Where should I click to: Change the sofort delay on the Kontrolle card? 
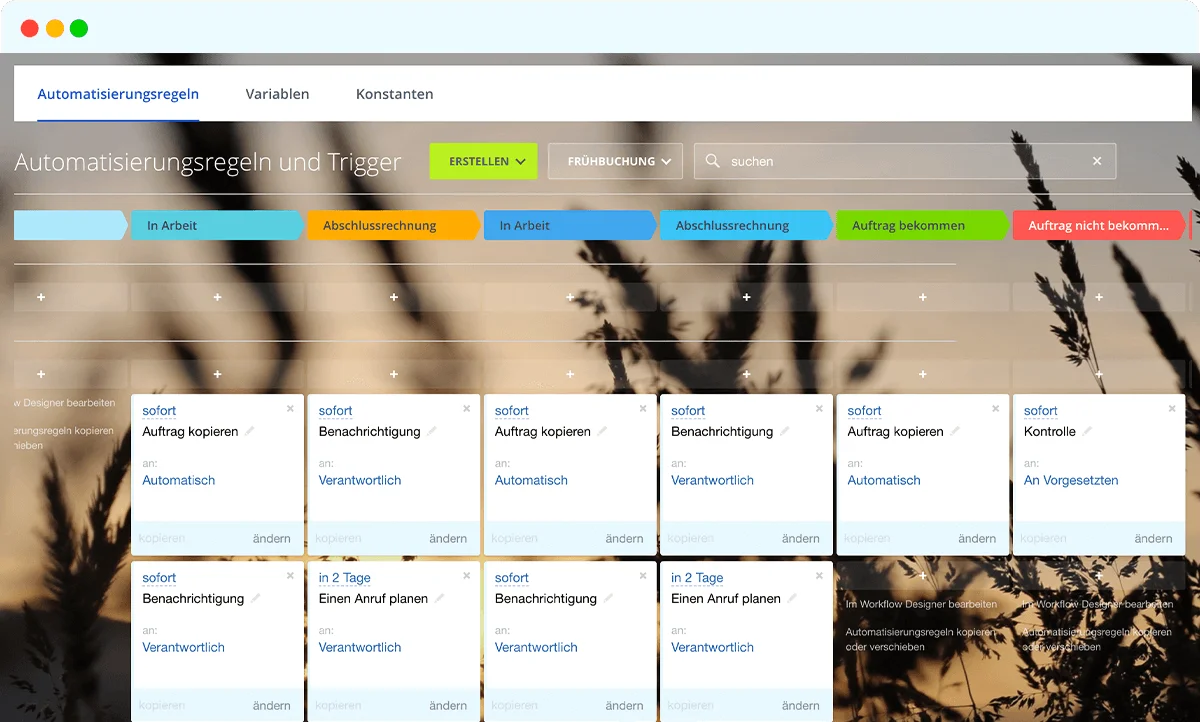[x=1040, y=411]
